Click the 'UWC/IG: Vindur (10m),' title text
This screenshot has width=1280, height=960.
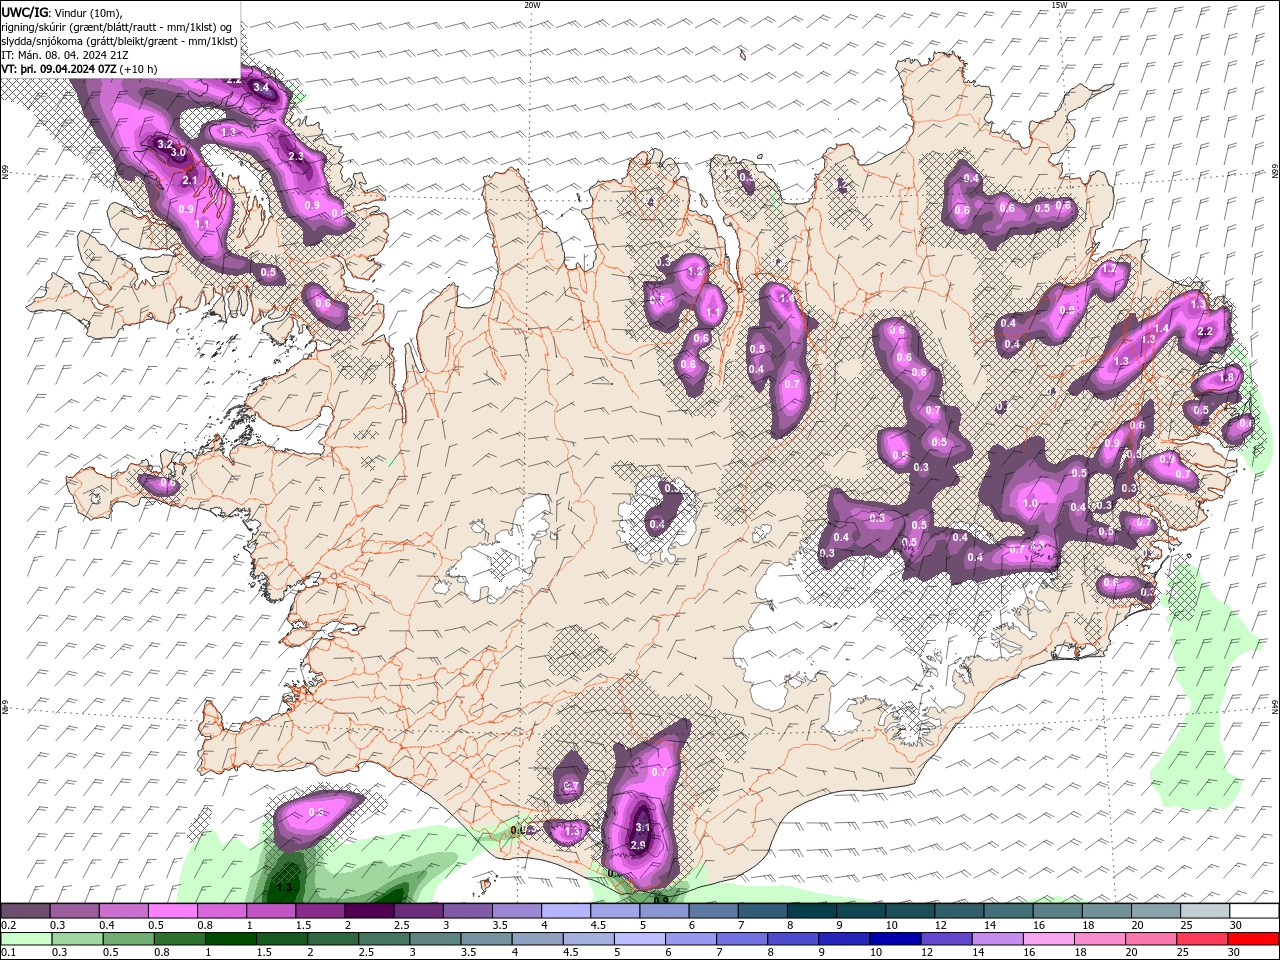click(x=62, y=12)
